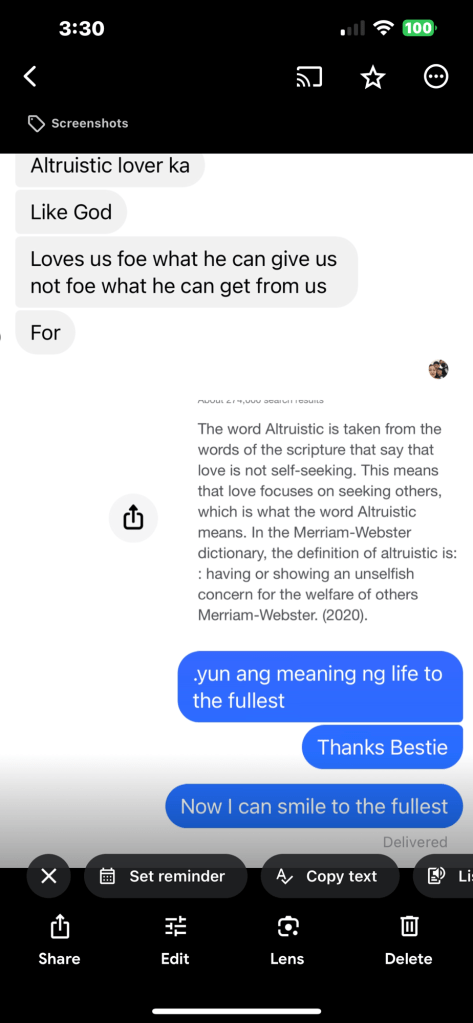Open the three-dot more options menu
Image resolution: width=473 pixels, height=1023 pixels.
point(436,78)
